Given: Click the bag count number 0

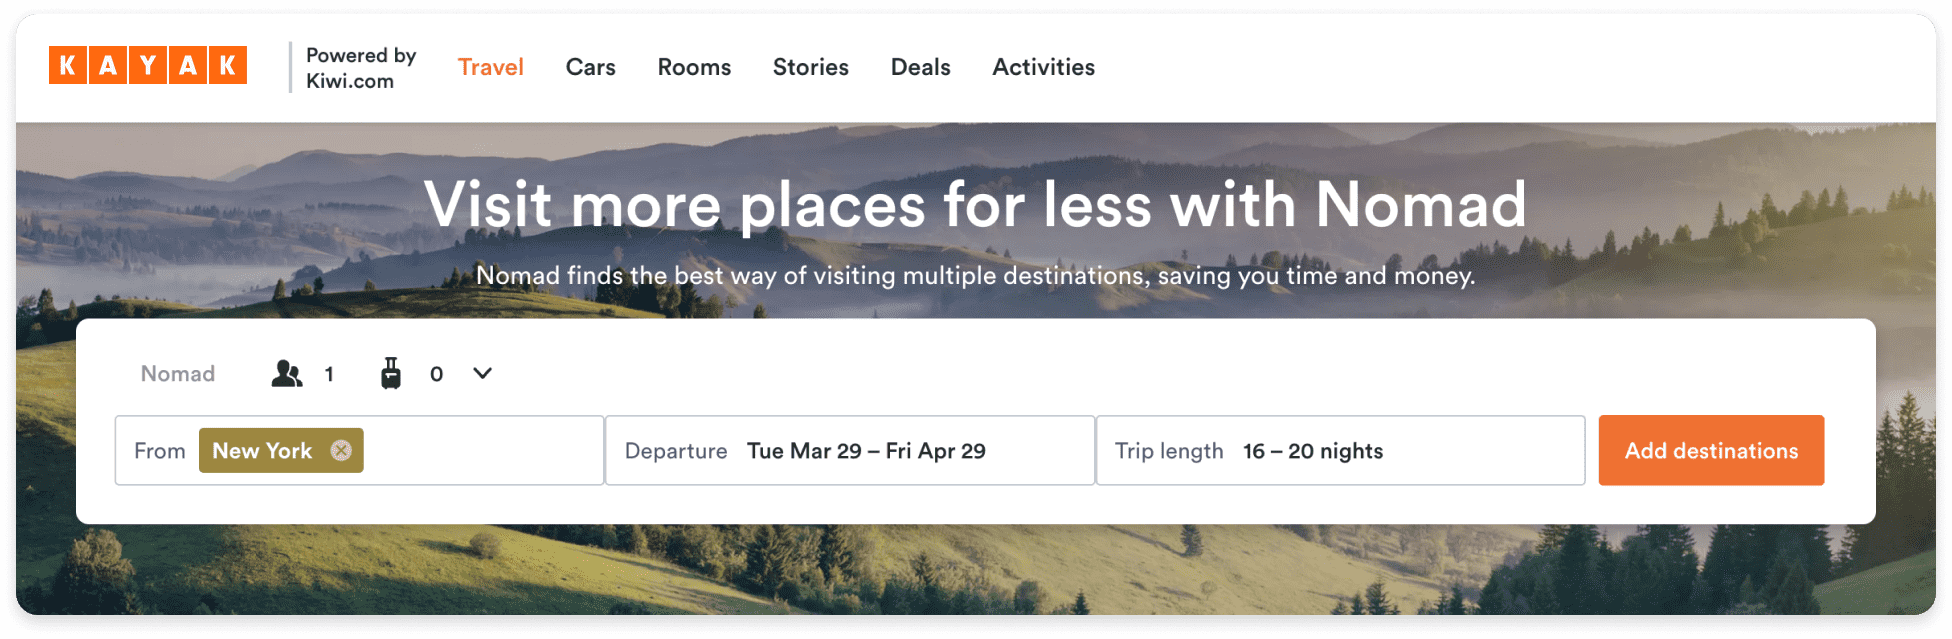Looking at the screenshot, I should pyautogui.click(x=437, y=374).
